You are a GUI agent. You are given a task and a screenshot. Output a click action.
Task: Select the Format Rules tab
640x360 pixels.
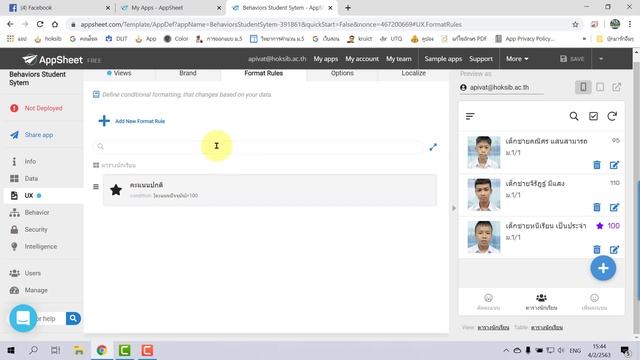point(263,73)
